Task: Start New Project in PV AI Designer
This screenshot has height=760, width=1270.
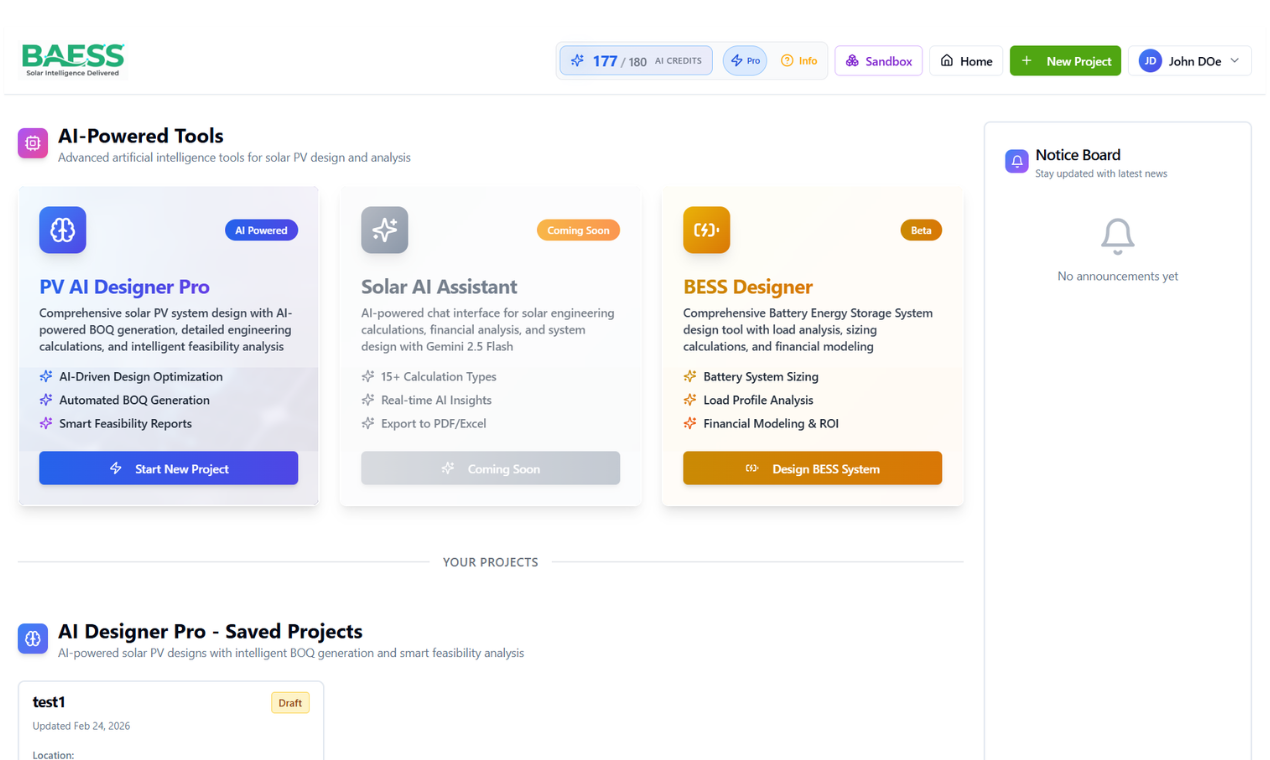Action: 168,468
